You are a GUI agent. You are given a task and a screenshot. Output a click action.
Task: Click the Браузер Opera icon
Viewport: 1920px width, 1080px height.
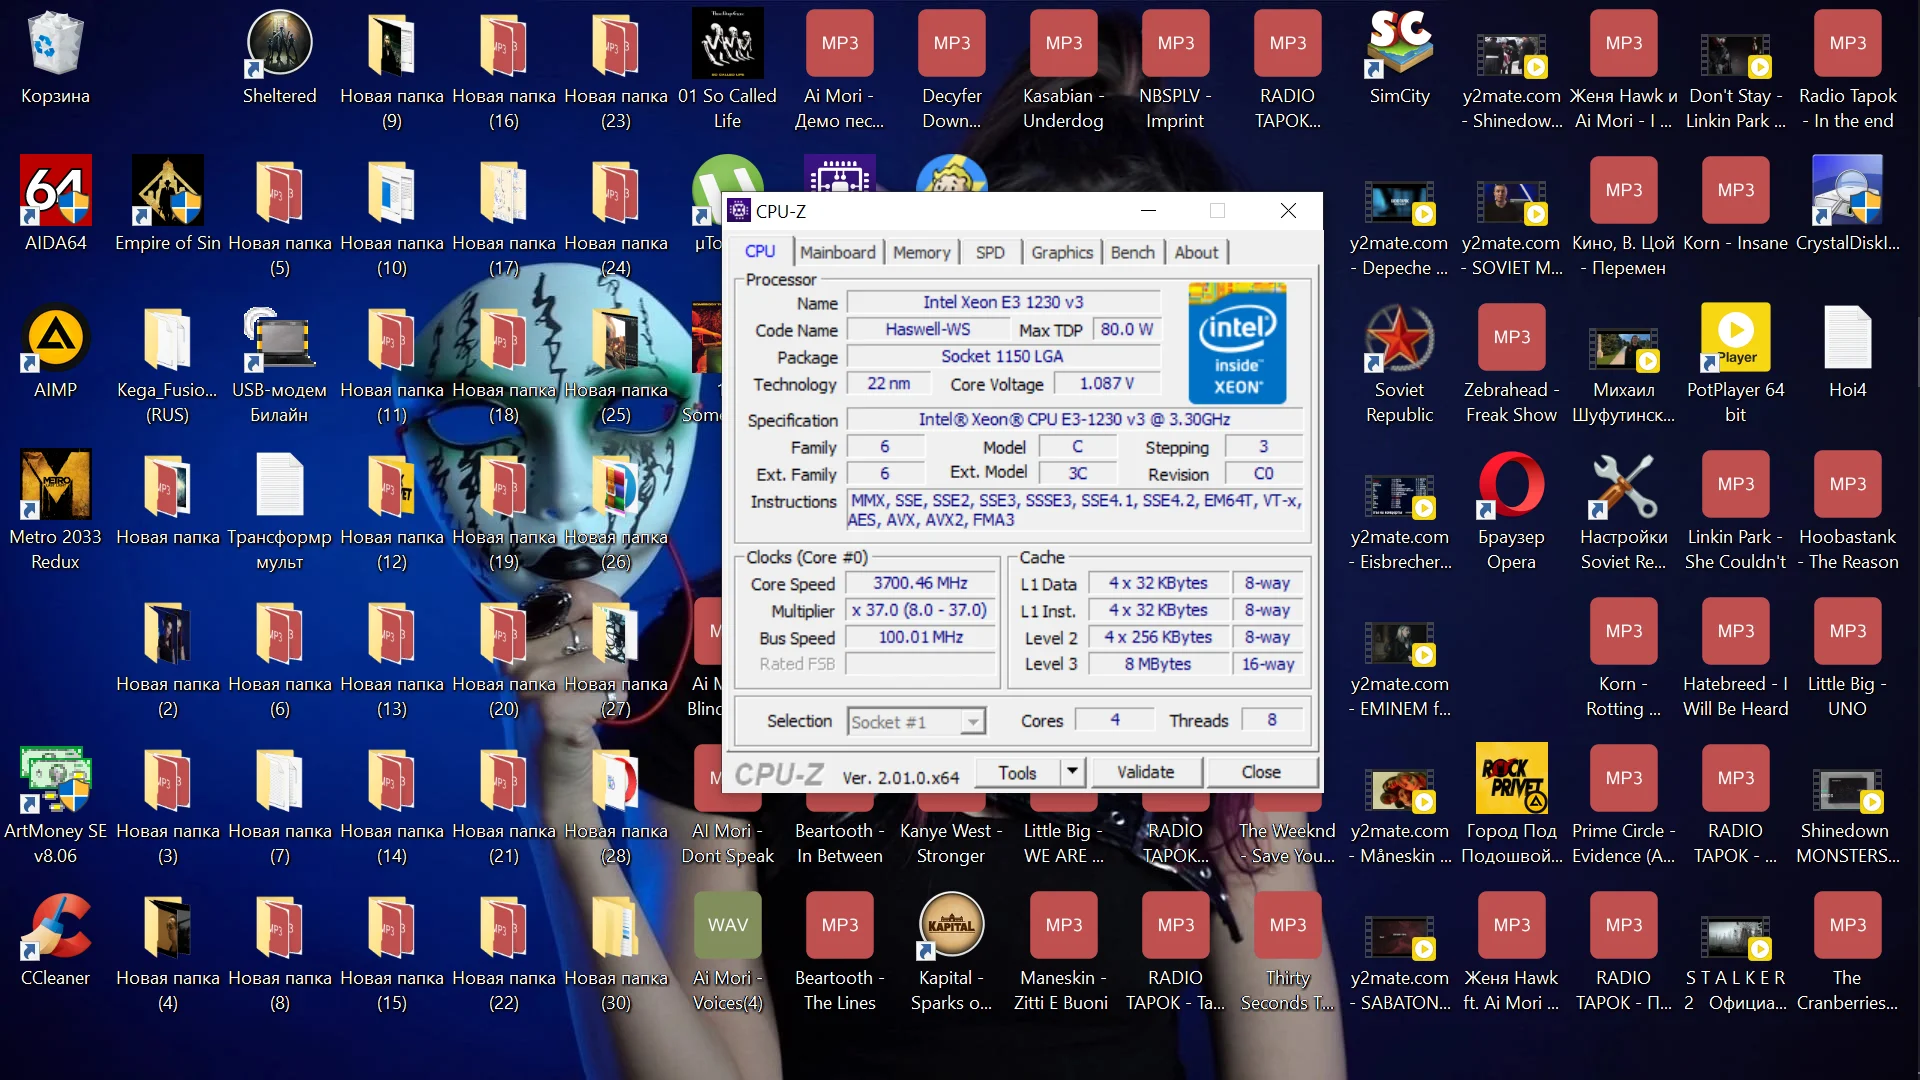1511,485
